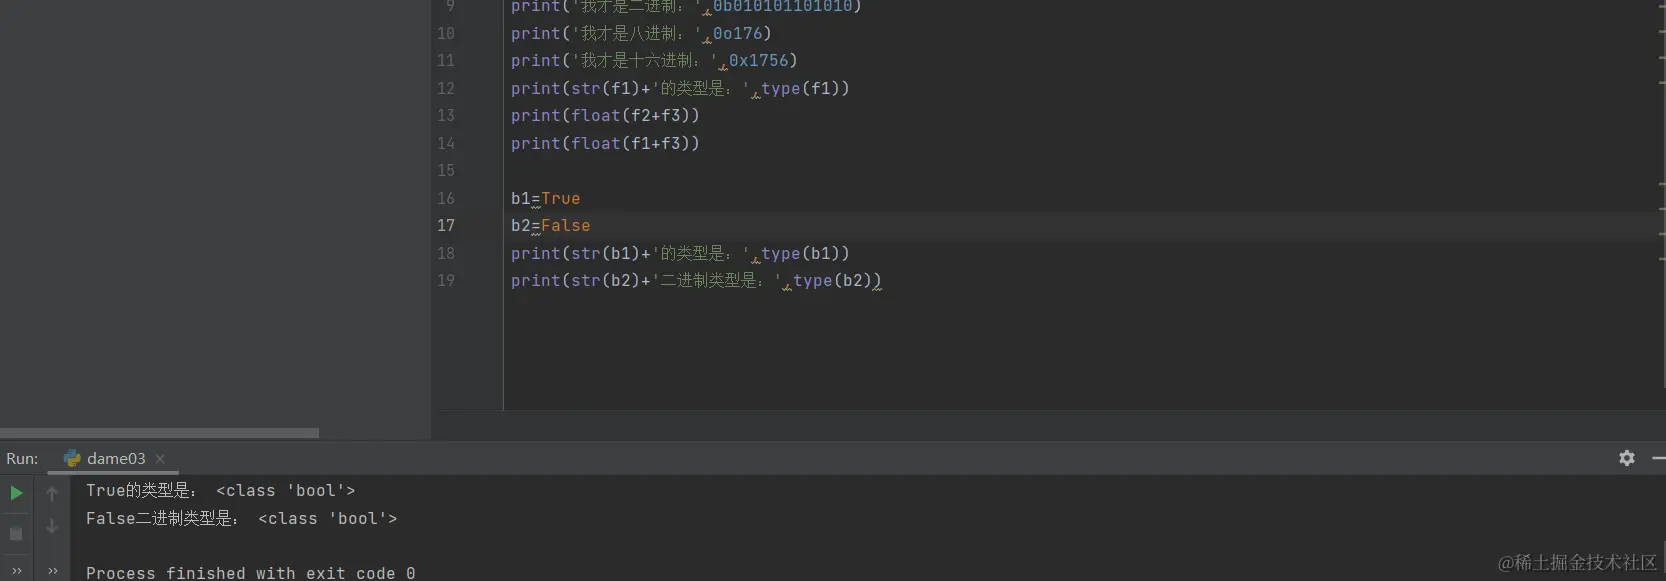Close the dame03 run tab
The image size is (1666, 581).
coord(160,459)
